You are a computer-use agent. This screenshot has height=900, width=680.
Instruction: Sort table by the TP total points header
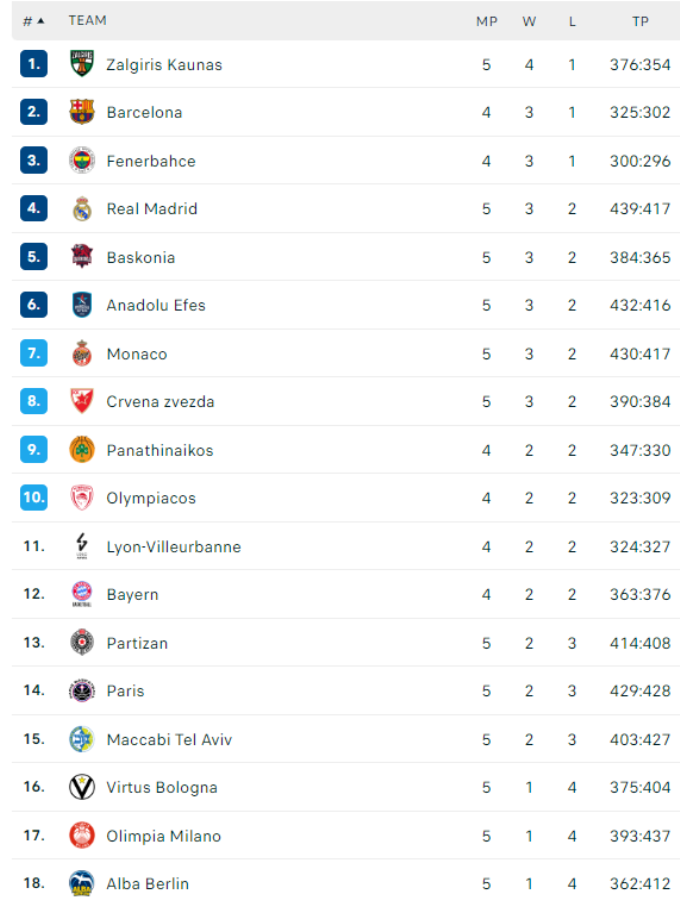[640, 21]
